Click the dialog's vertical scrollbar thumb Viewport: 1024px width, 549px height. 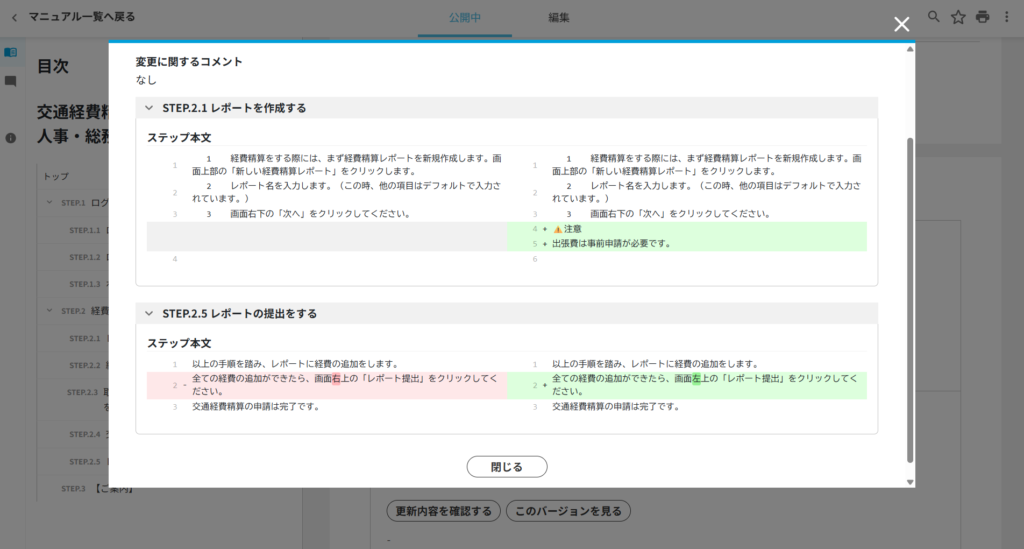(x=909, y=300)
